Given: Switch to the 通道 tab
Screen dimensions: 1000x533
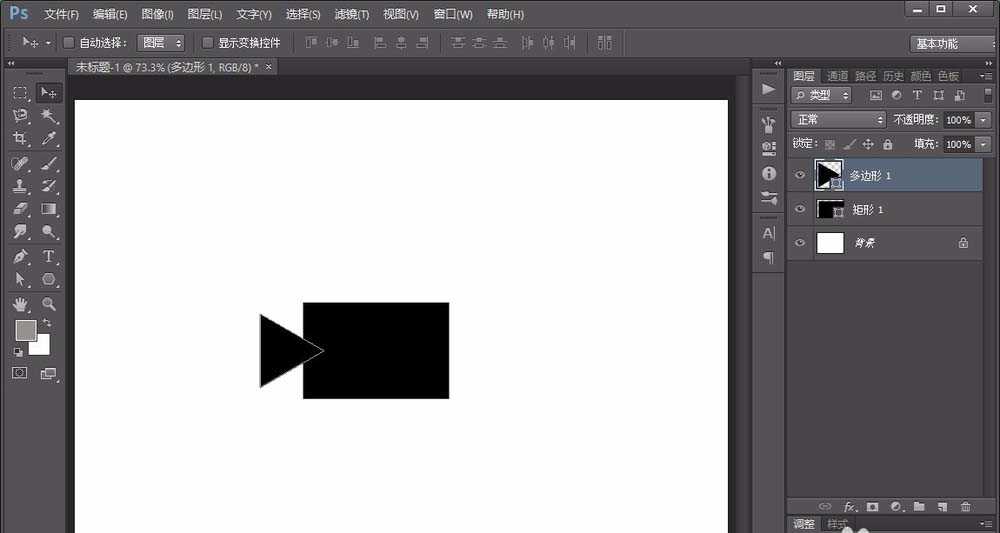Looking at the screenshot, I should click(x=837, y=76).
